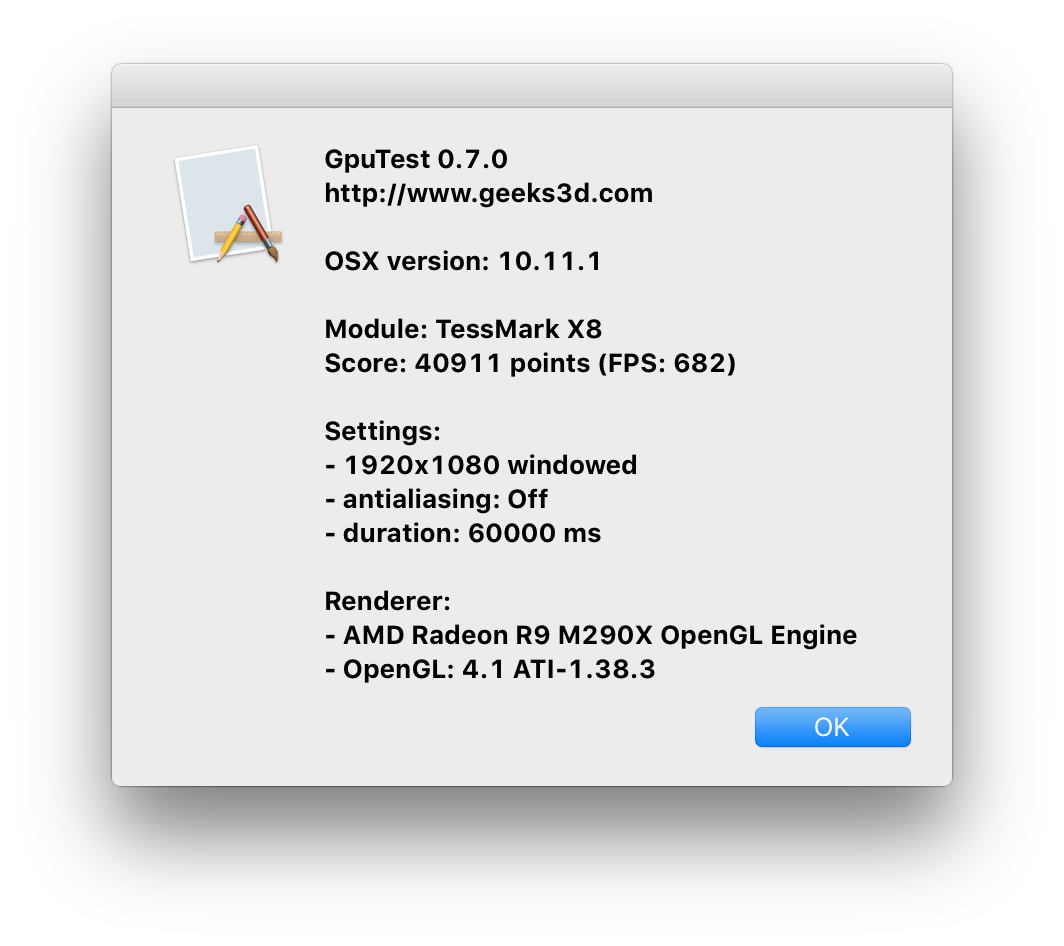Click the Renderer: heading
This screenshot has height=946, width=1064.
pos(387,601)
